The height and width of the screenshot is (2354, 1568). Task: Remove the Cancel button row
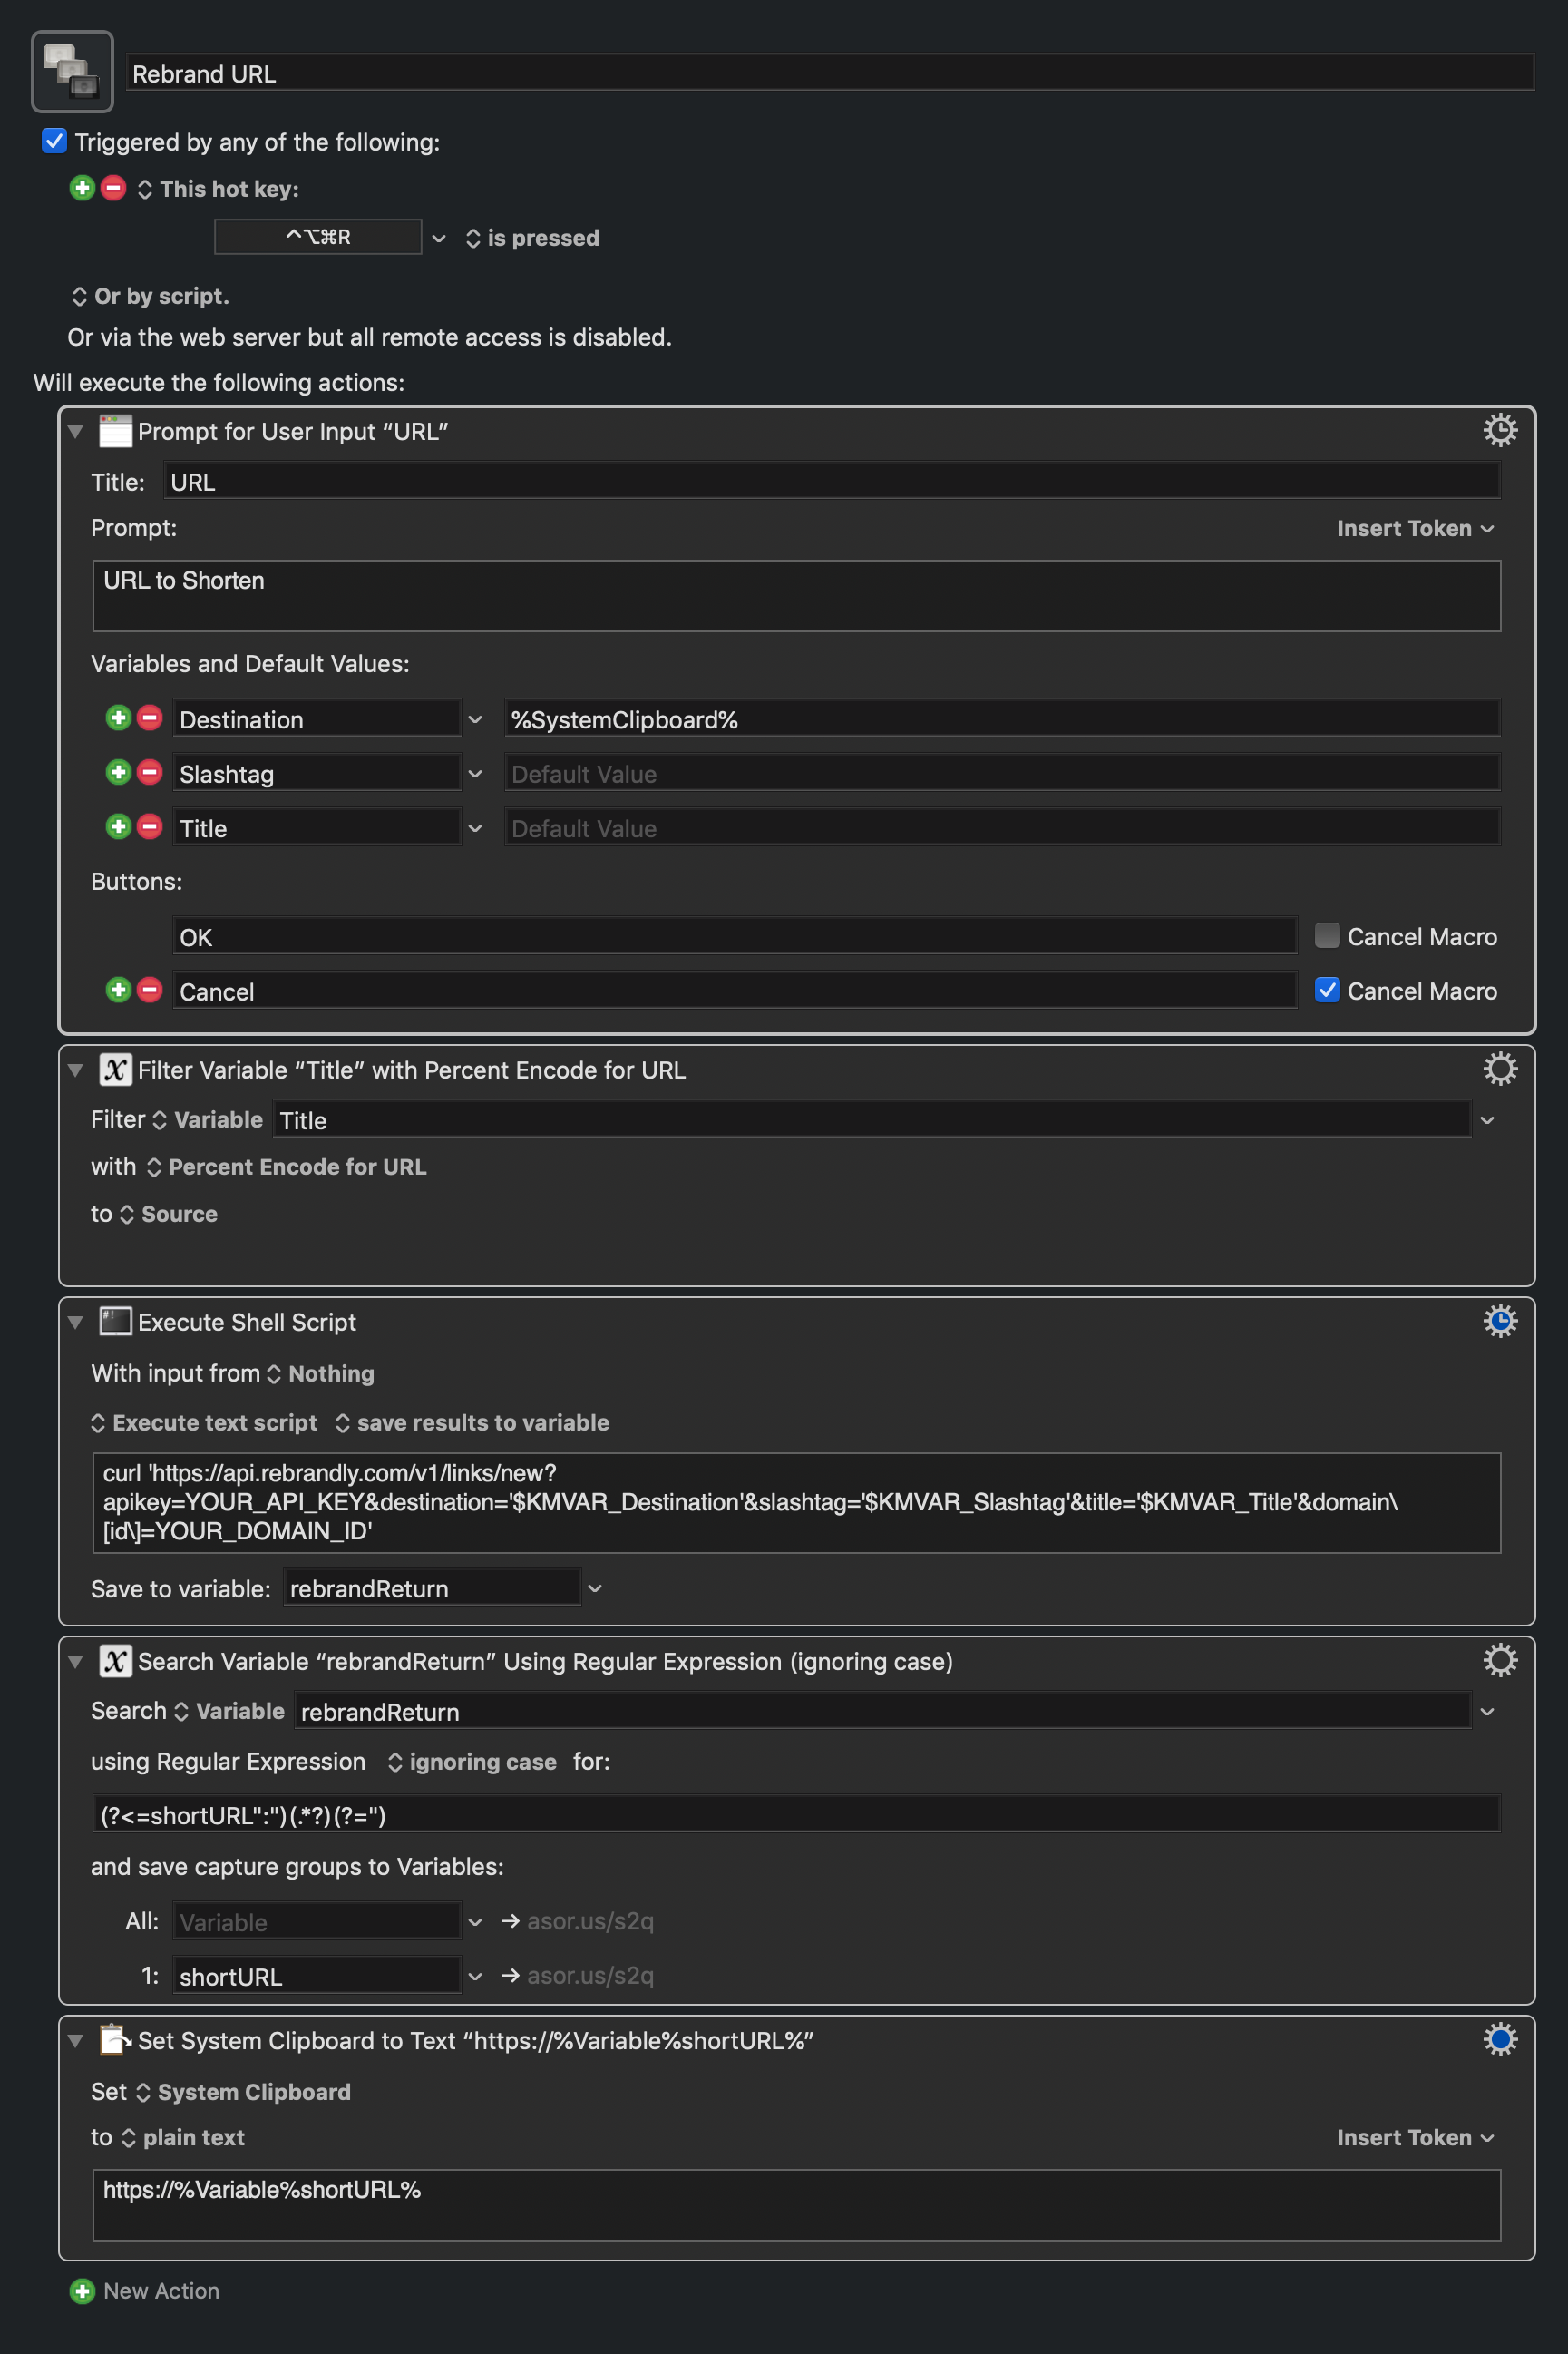click(x=150, y=990)
